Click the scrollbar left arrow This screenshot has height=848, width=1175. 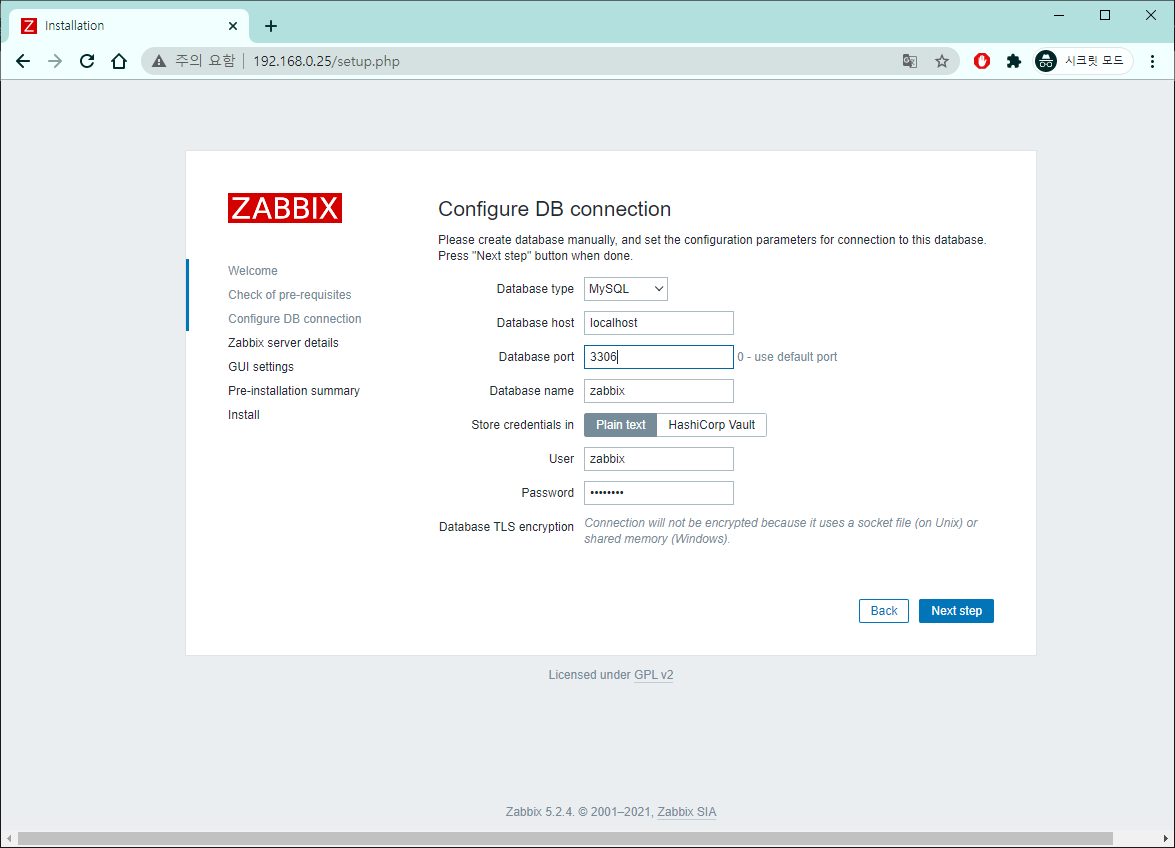click(8, 838)
